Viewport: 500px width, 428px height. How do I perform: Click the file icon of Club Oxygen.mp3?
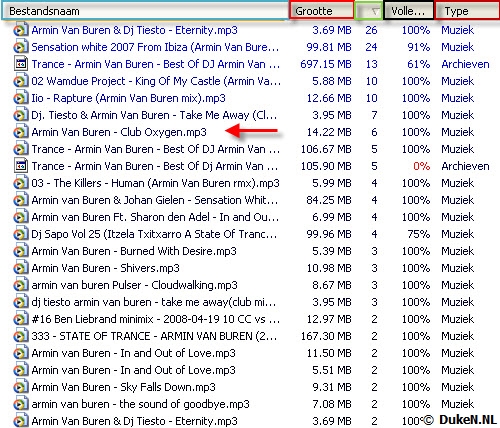pos(20,132)
